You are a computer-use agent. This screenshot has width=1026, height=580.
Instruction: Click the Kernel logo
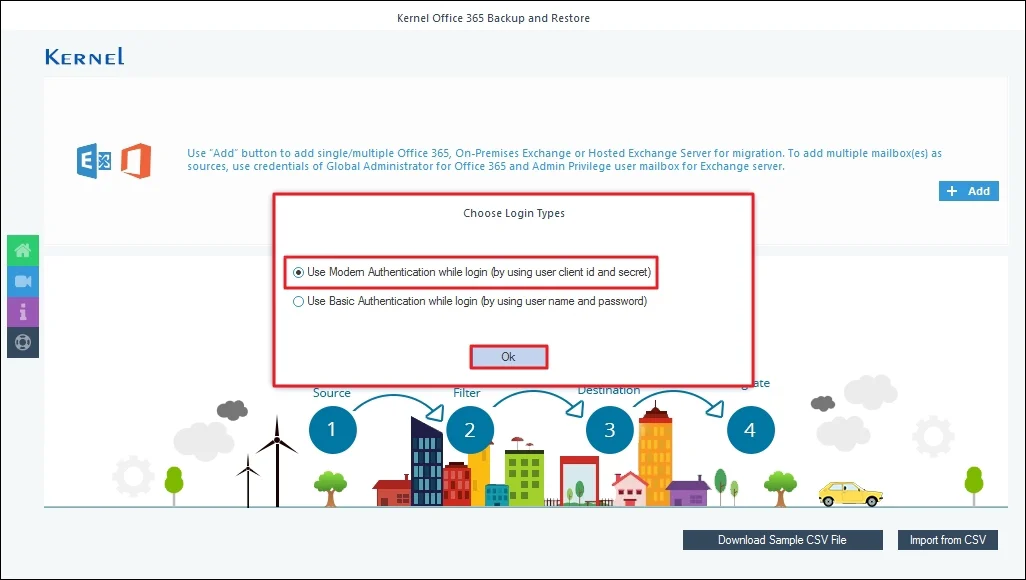(84, 57)
